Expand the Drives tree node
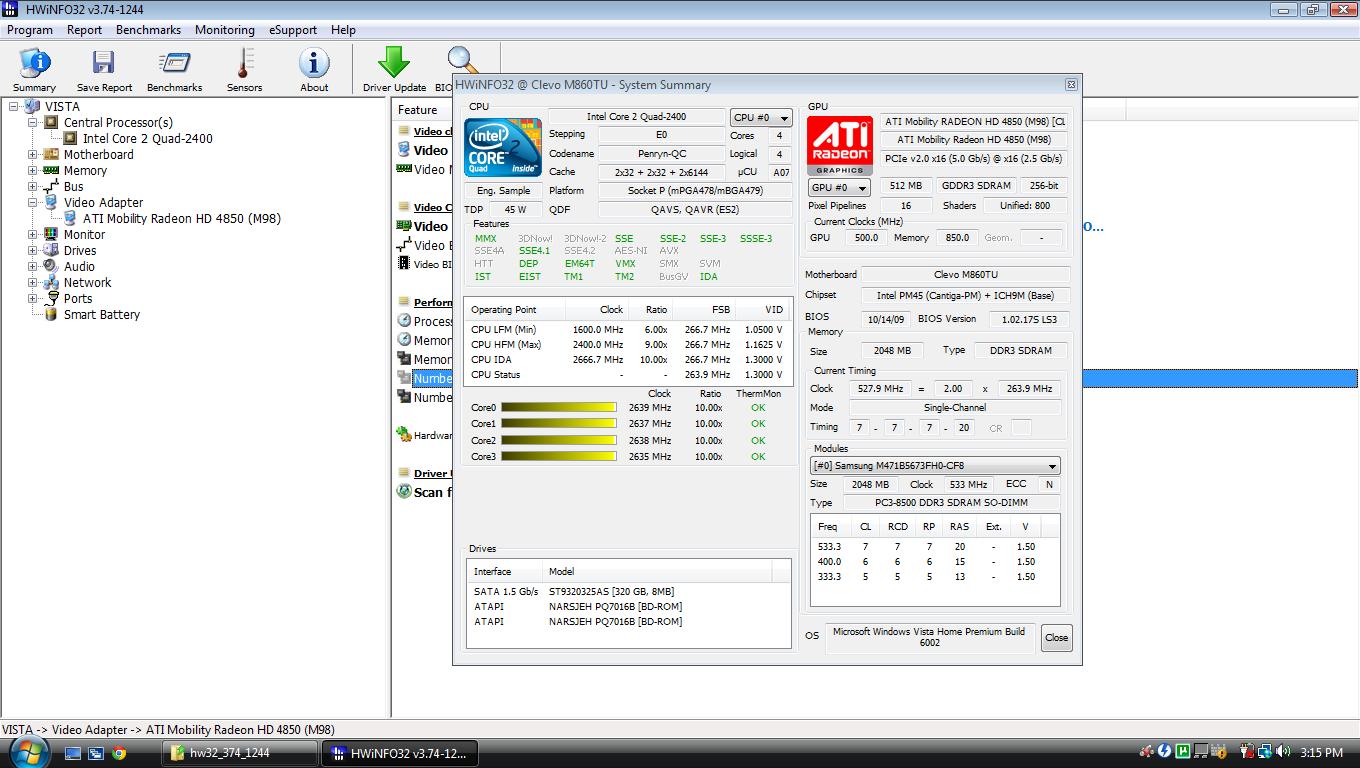The width and height of the screenshot is (1360, 768). point(33,251)
